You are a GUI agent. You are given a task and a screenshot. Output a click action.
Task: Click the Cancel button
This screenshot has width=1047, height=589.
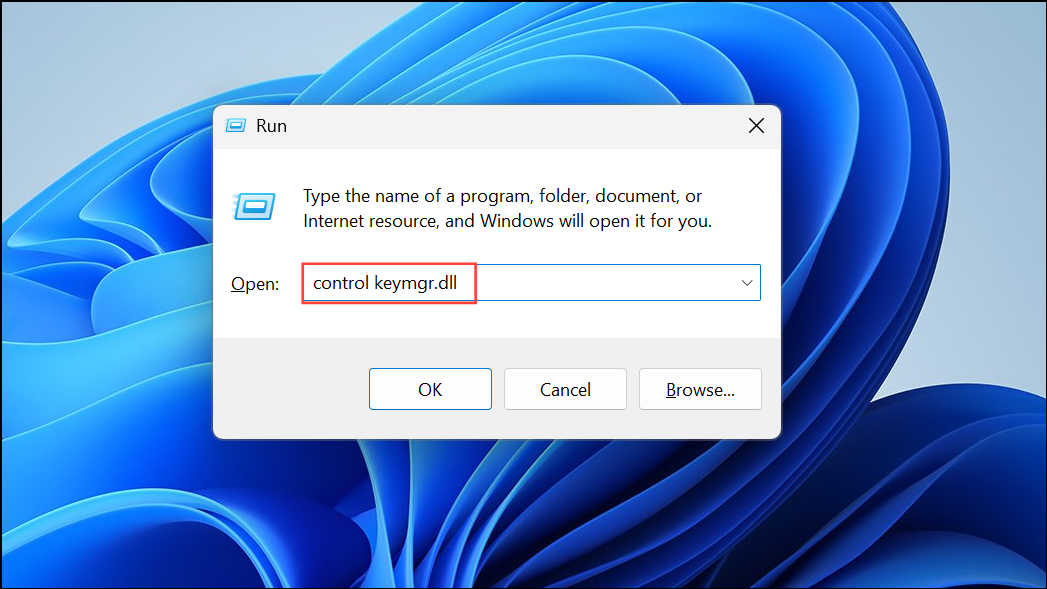pyautogui.click(x=565, y=389)
